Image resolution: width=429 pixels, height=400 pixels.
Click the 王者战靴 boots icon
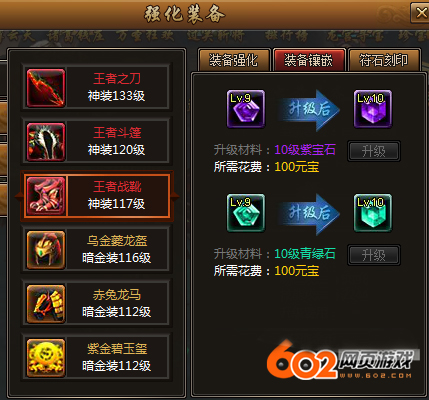[46, 196]
